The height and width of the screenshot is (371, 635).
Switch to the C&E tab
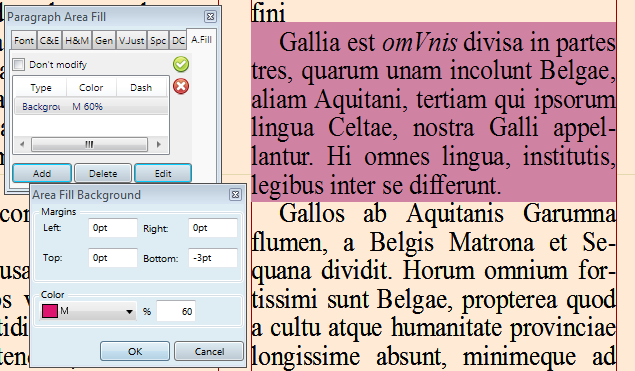click(x=49, y=41)
